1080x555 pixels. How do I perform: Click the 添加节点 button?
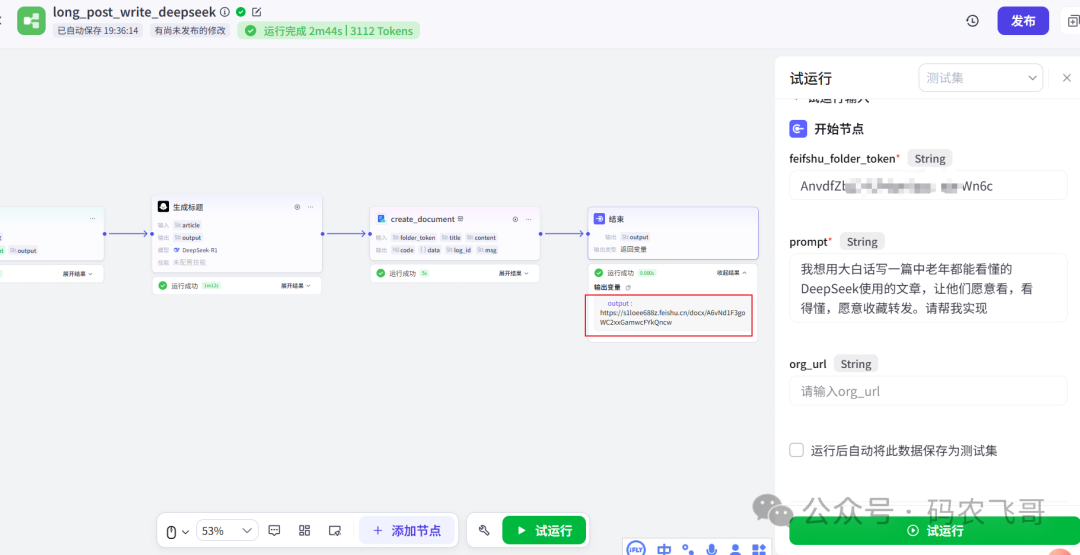coord(406,531)
